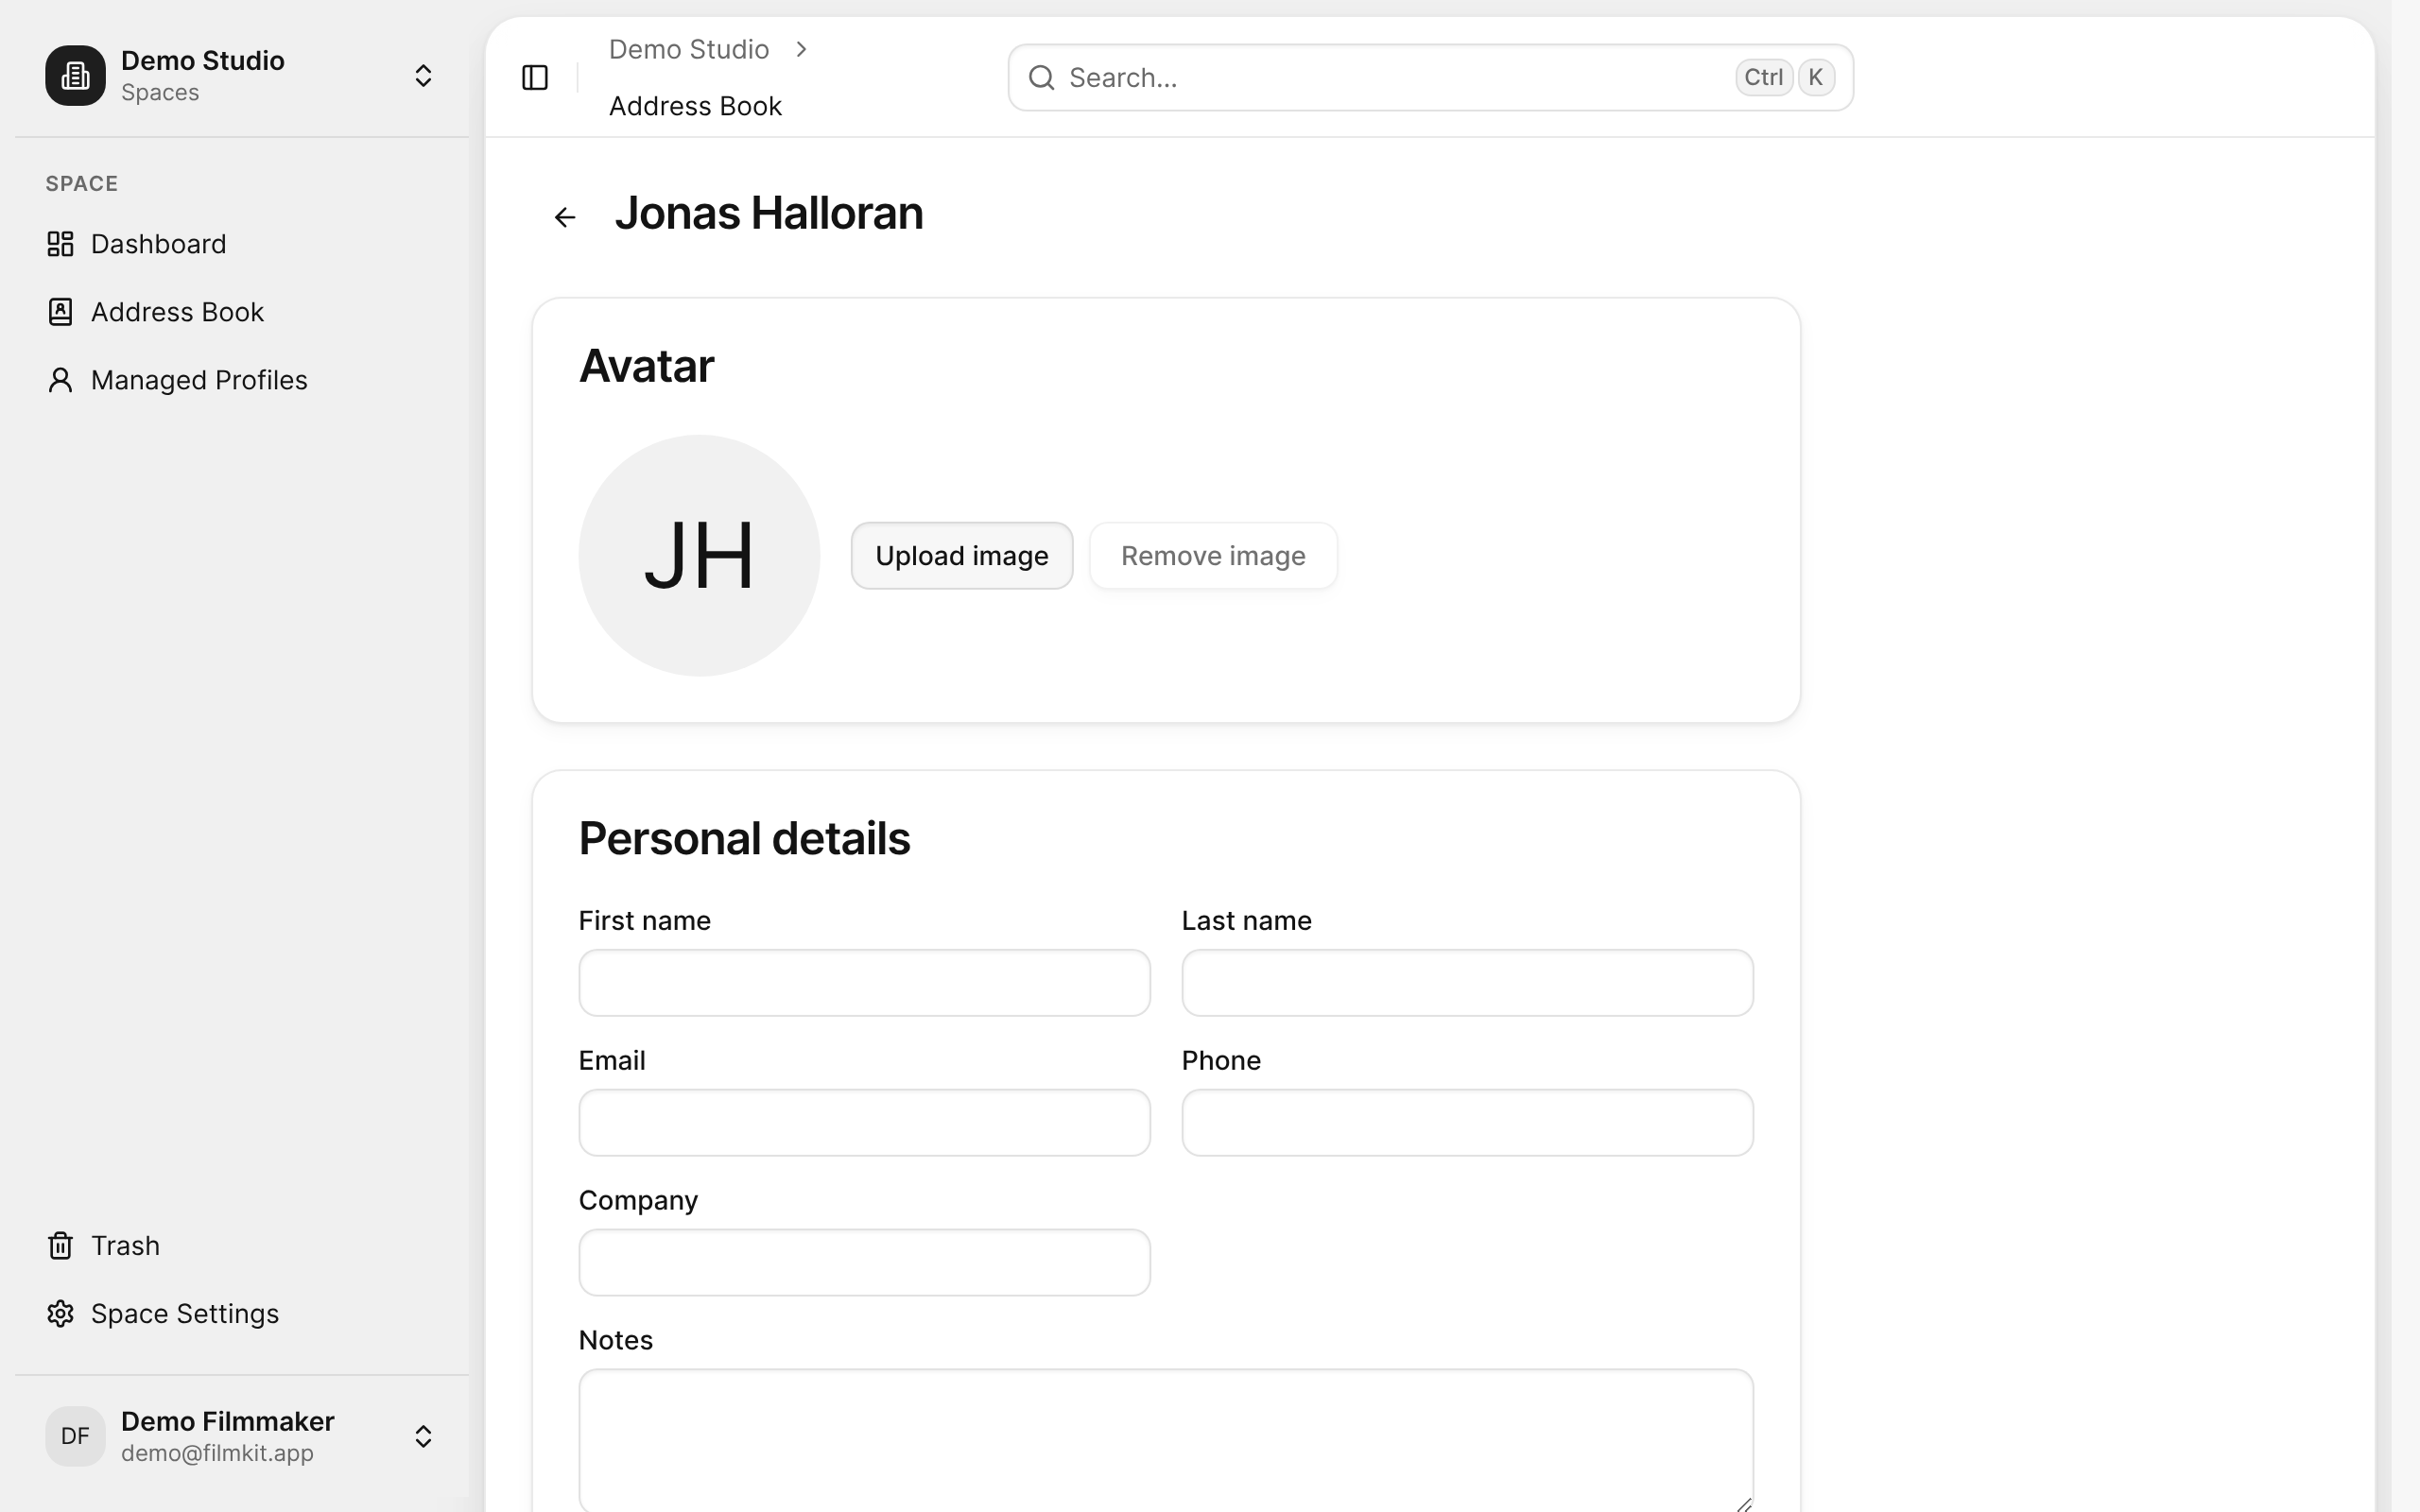Click the Remove image button
Image resolution: width=2420 pixels, height=1512 pixels.
(x=1213, y=555)
